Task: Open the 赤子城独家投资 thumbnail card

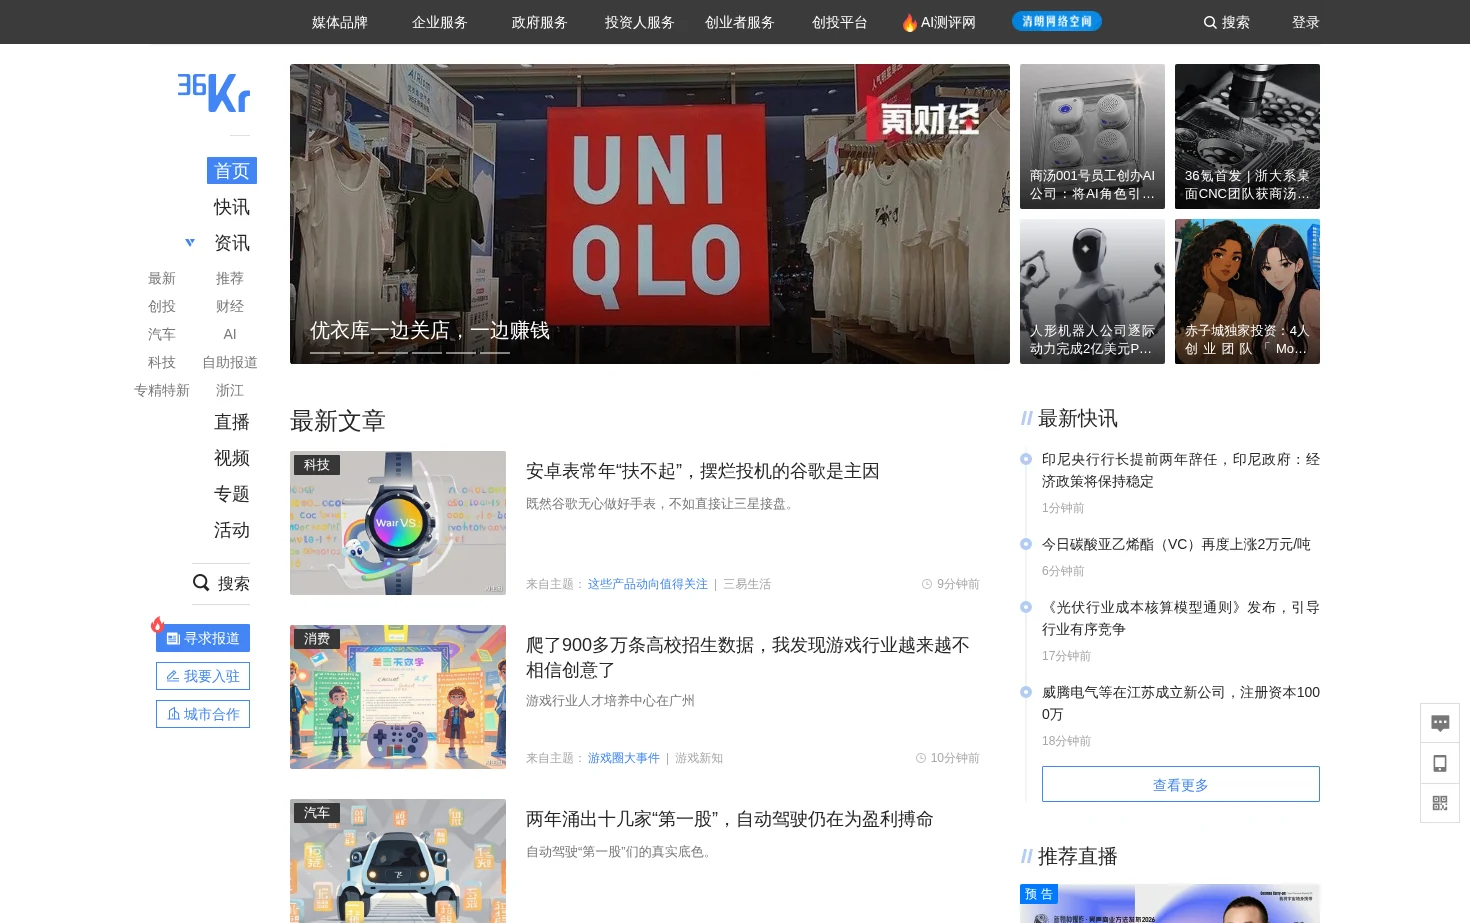Action: [1247, 292]
